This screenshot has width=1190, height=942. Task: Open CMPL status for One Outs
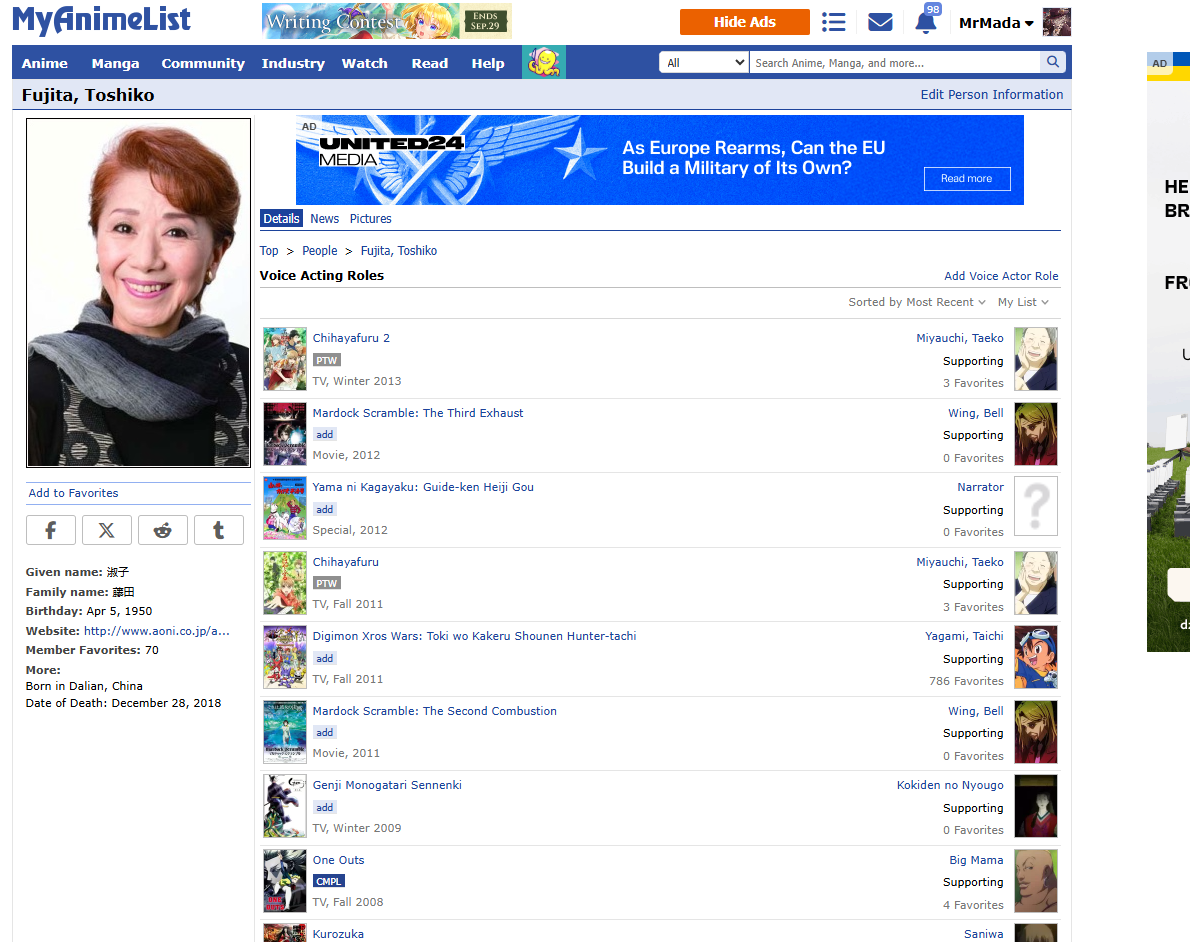tap(329, 881)
